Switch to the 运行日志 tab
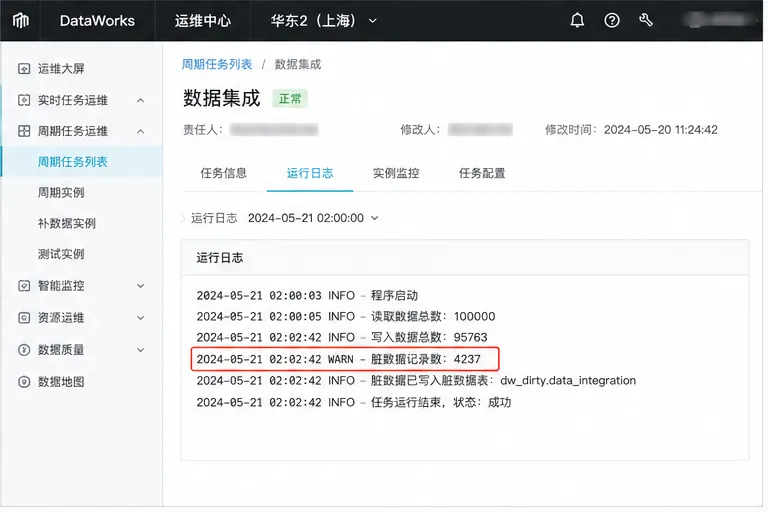Image resolution: width=768 pixels, height=512 pixels. [310, 173]
